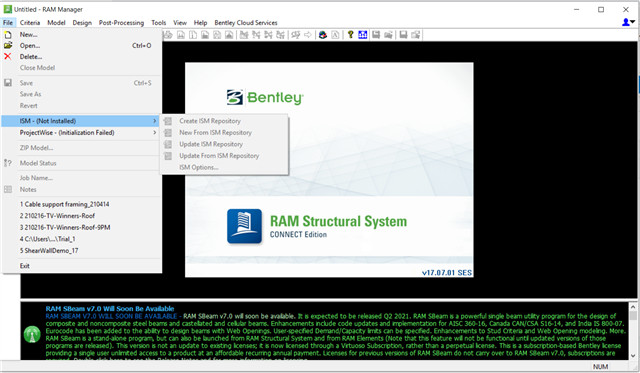Click the Notes icon in File menu

pyautogui.click(x=8, y=189)
